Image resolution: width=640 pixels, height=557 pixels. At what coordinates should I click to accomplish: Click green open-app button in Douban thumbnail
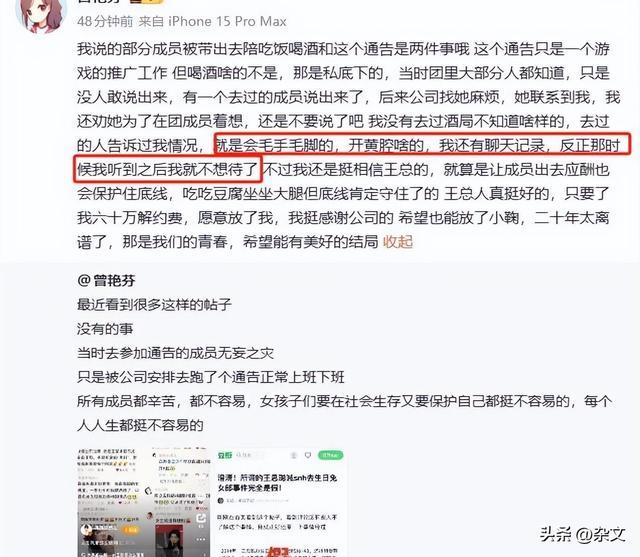click(x=331, y=455)
